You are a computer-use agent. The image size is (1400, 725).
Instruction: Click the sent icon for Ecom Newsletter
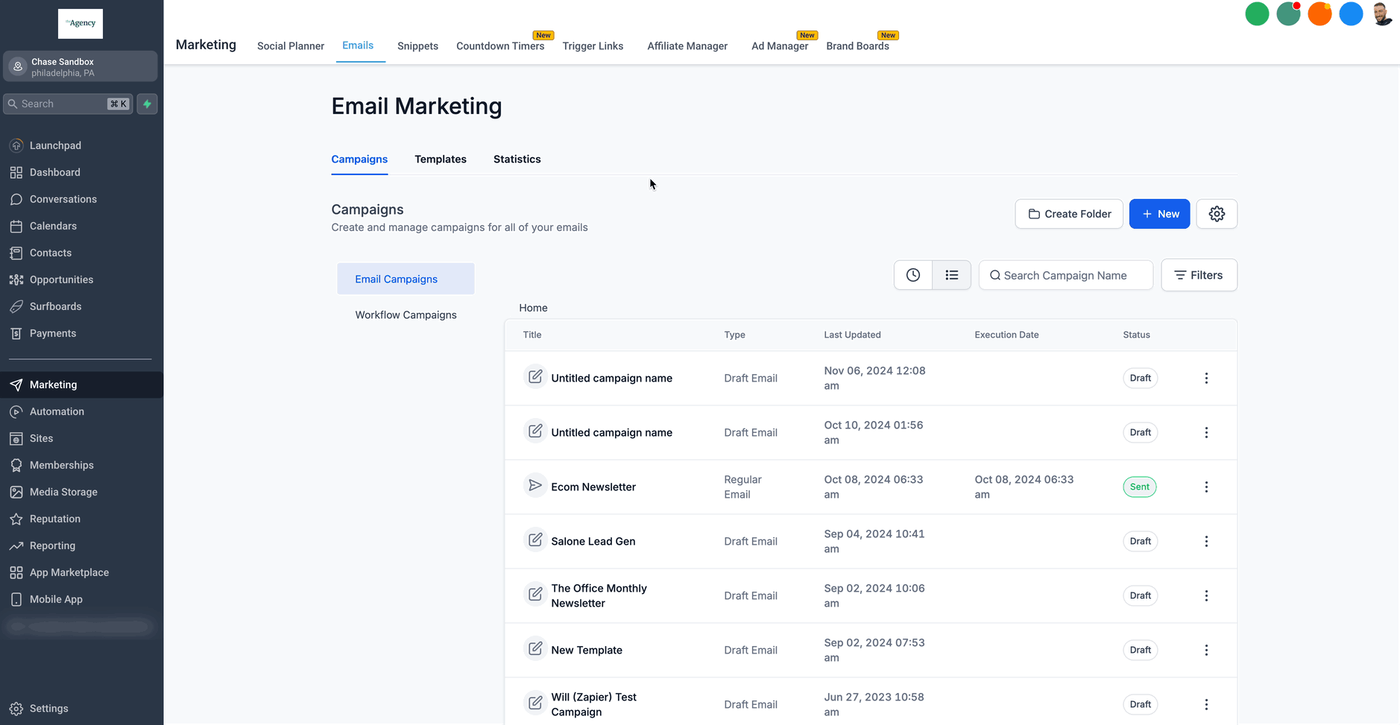click(535, 486)
